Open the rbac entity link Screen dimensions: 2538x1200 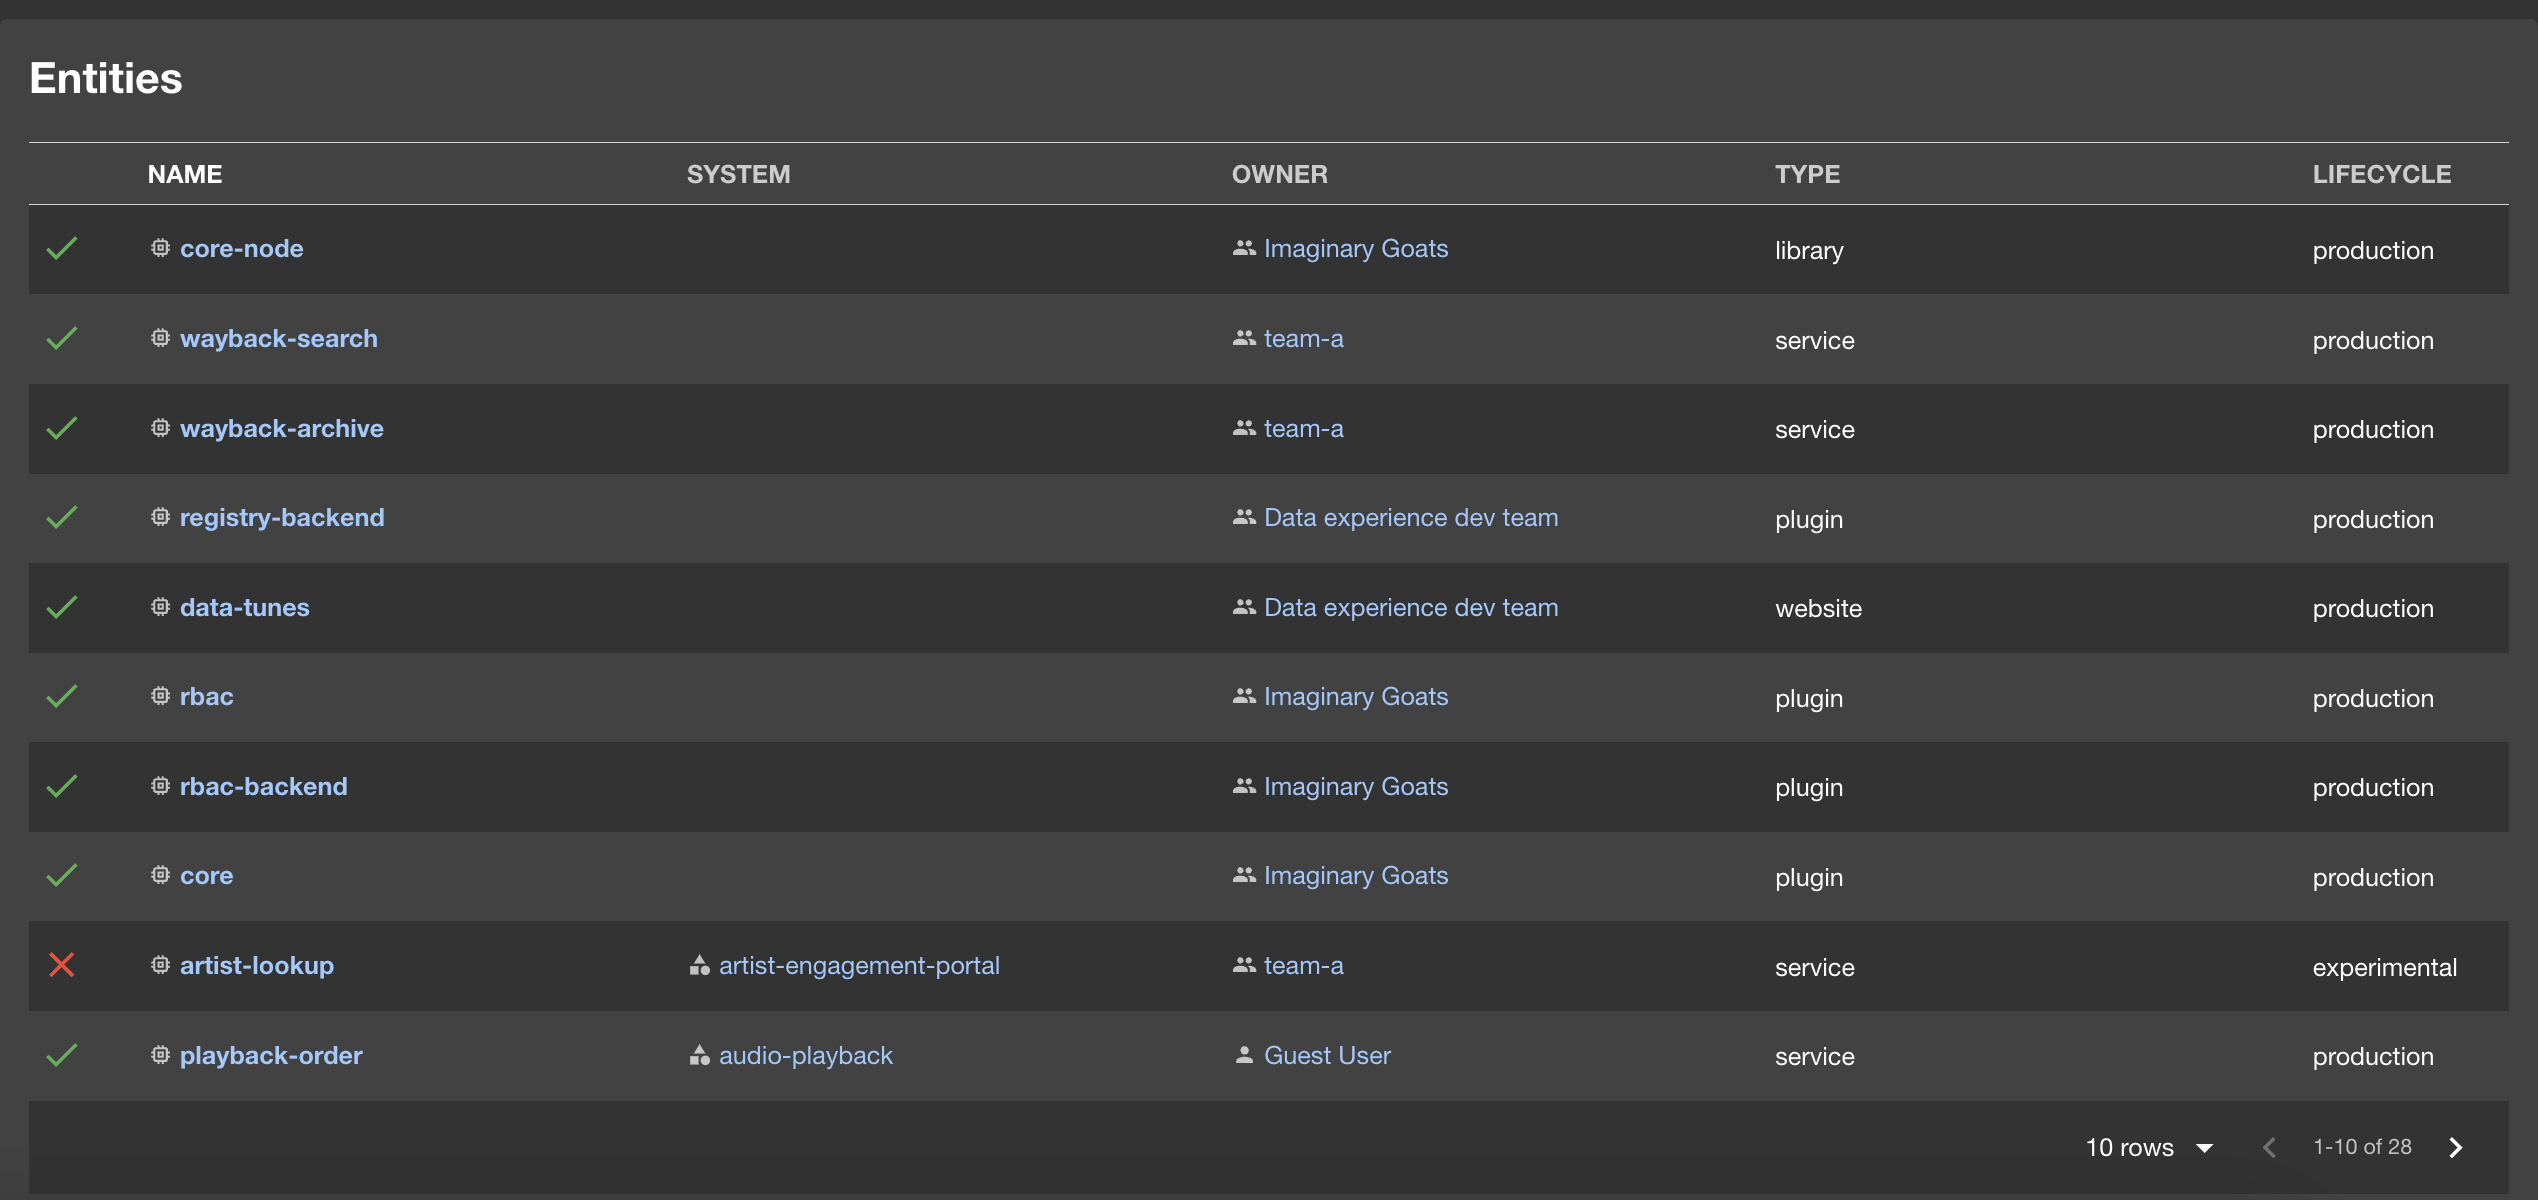pos(206,696)
